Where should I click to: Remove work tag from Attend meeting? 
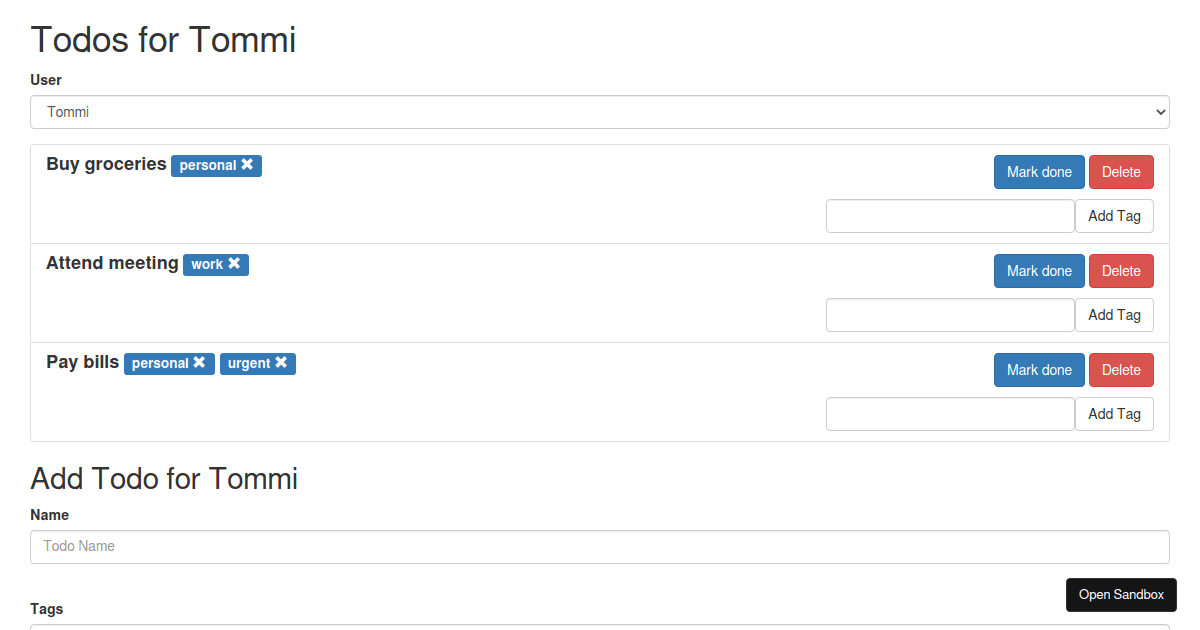click(234, 264)
